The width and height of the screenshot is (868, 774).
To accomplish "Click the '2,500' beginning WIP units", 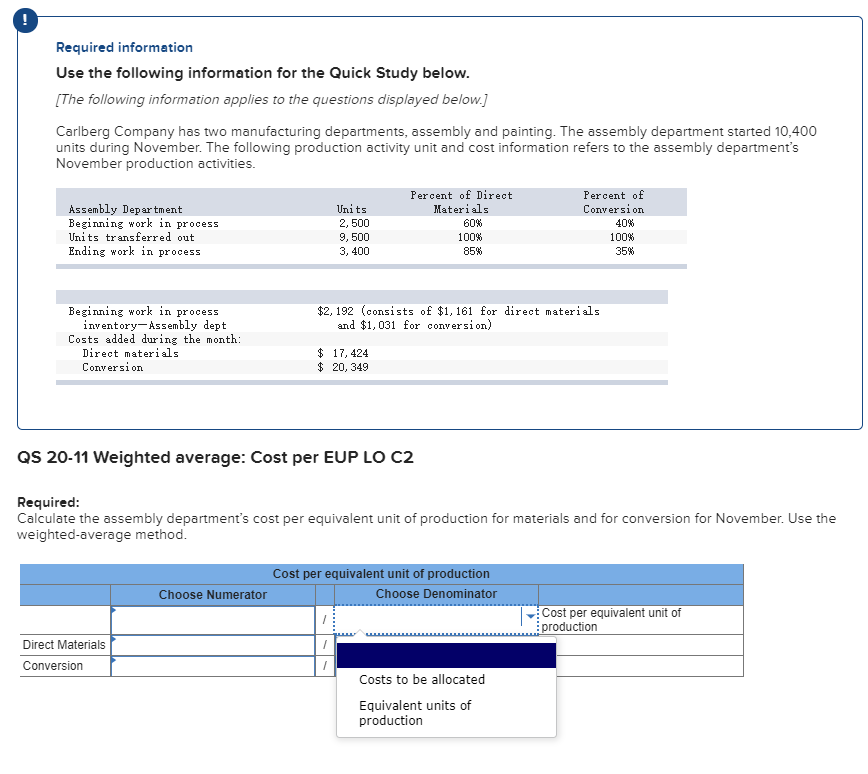I will pyautogui.click(x=354, y=223).
